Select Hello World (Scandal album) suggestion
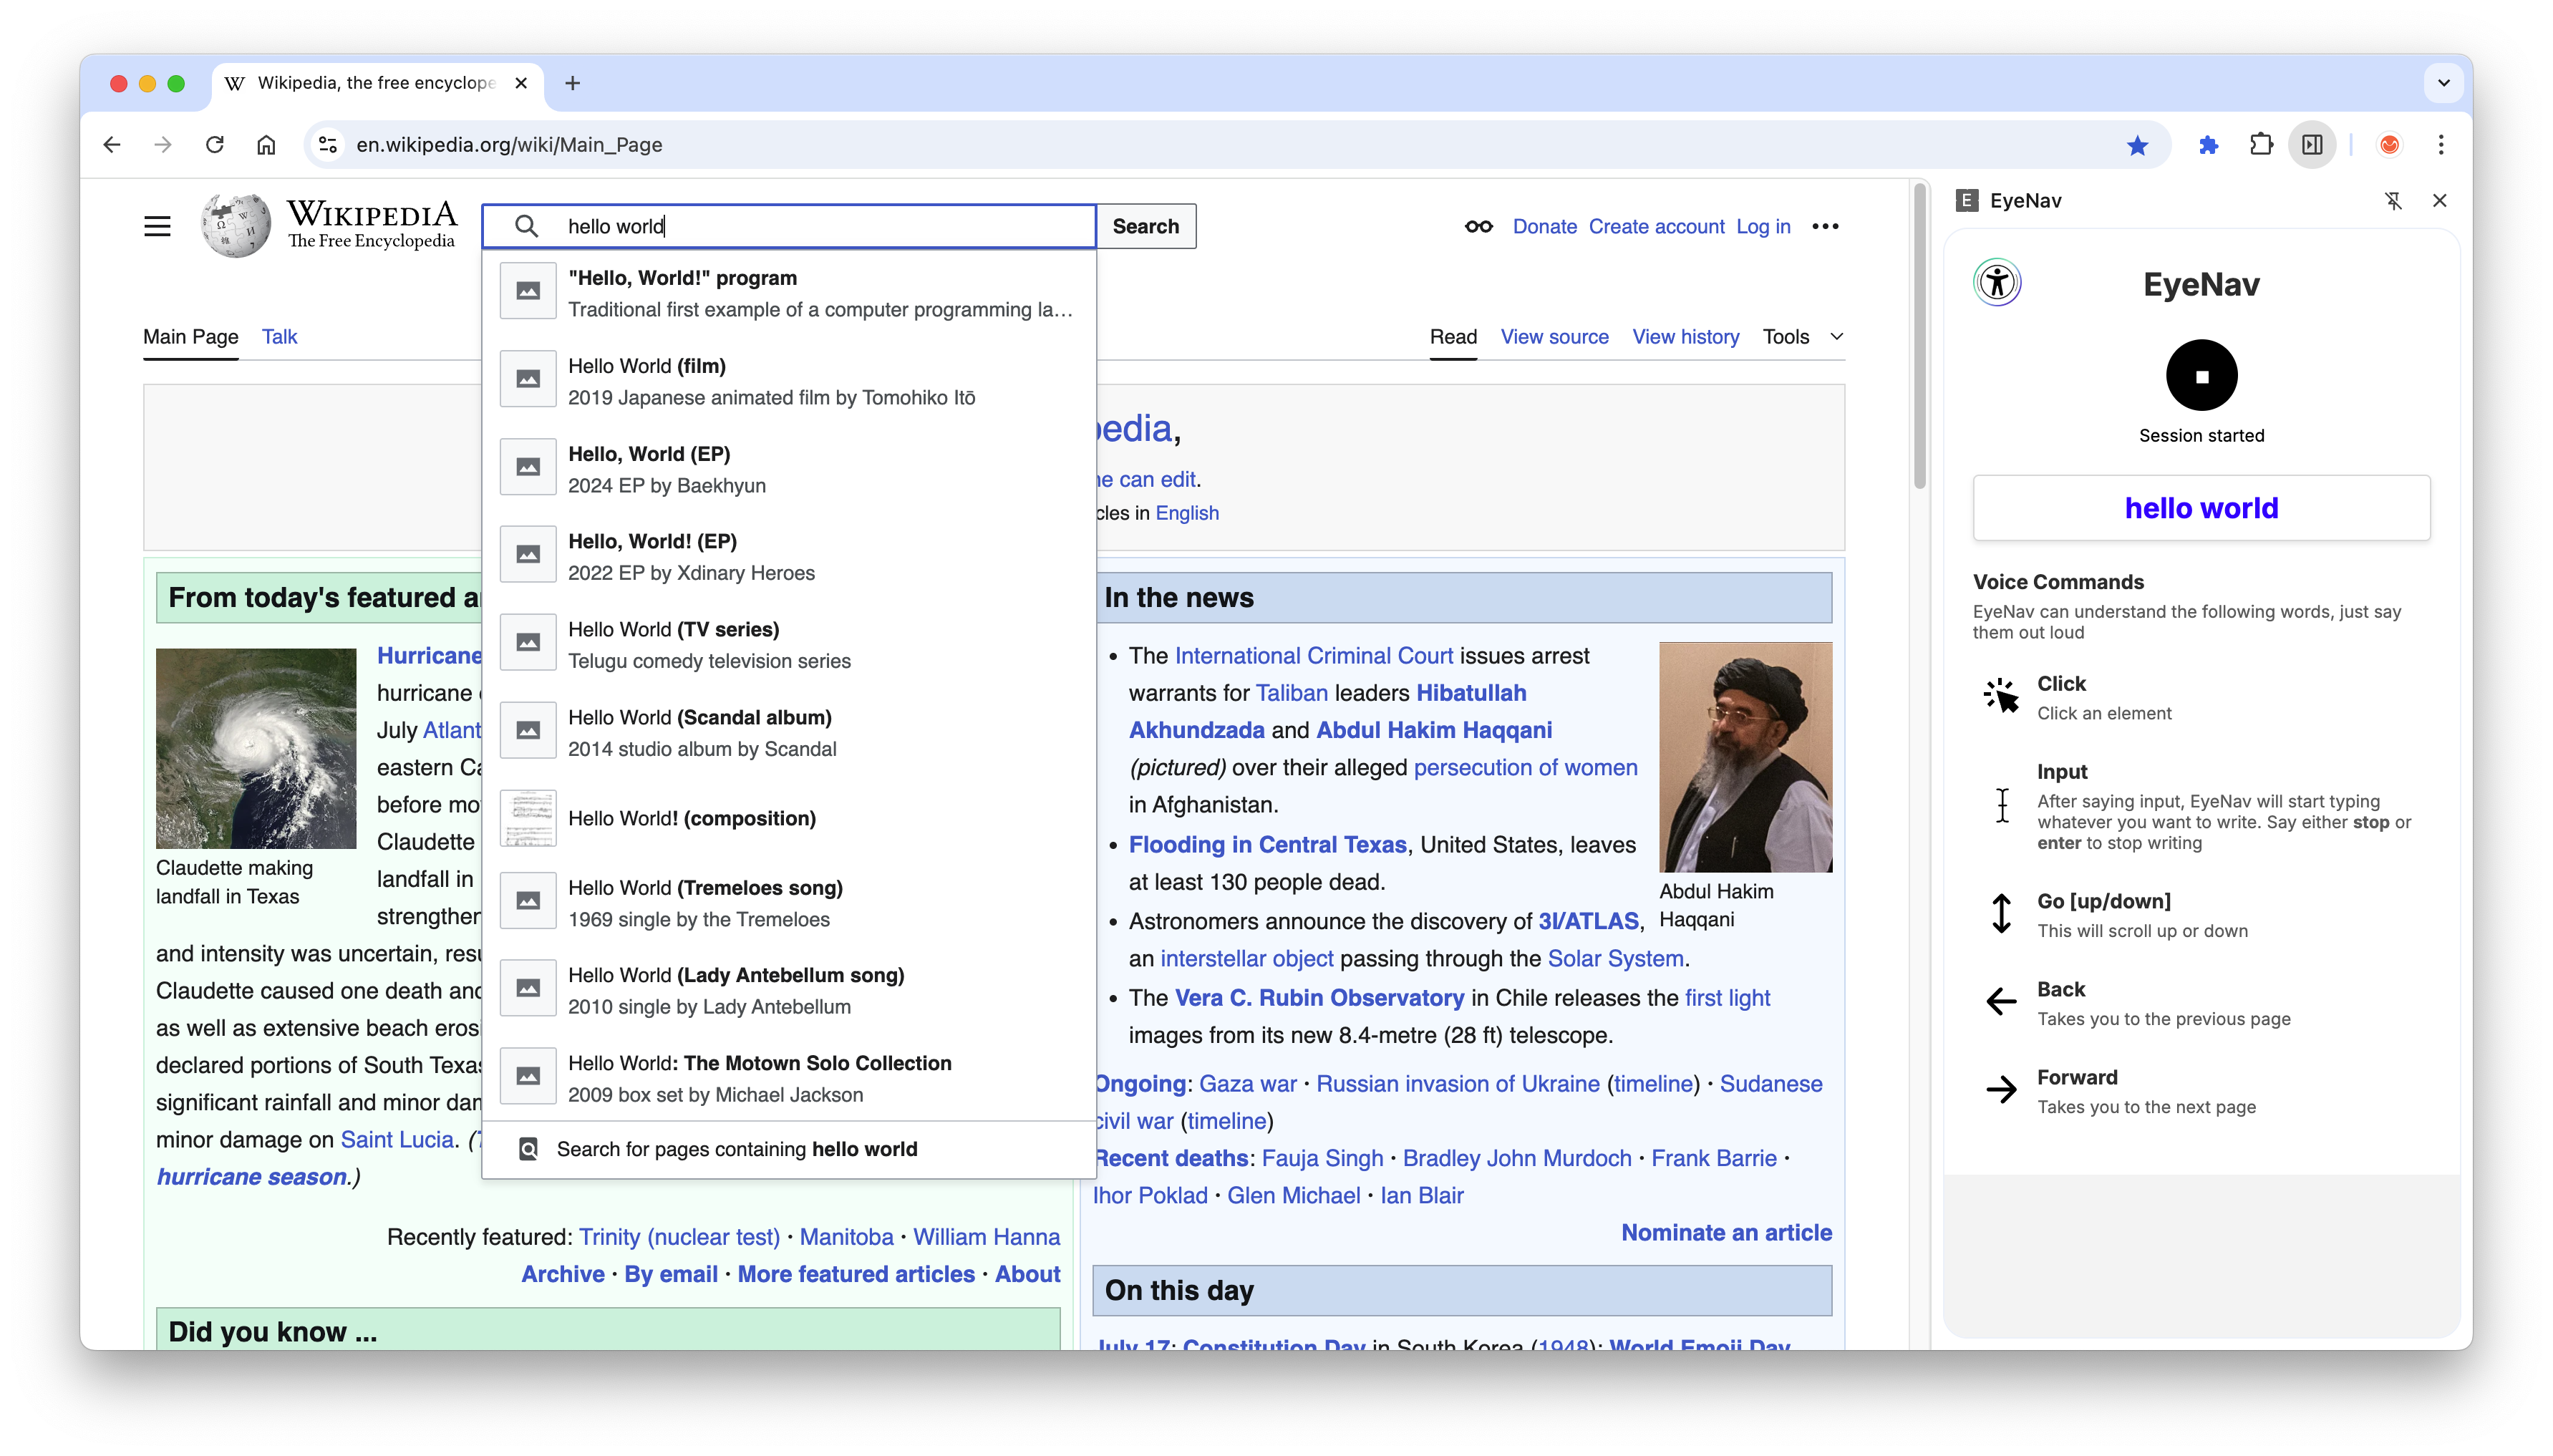 pyautogui.click(x=789, y=733)
